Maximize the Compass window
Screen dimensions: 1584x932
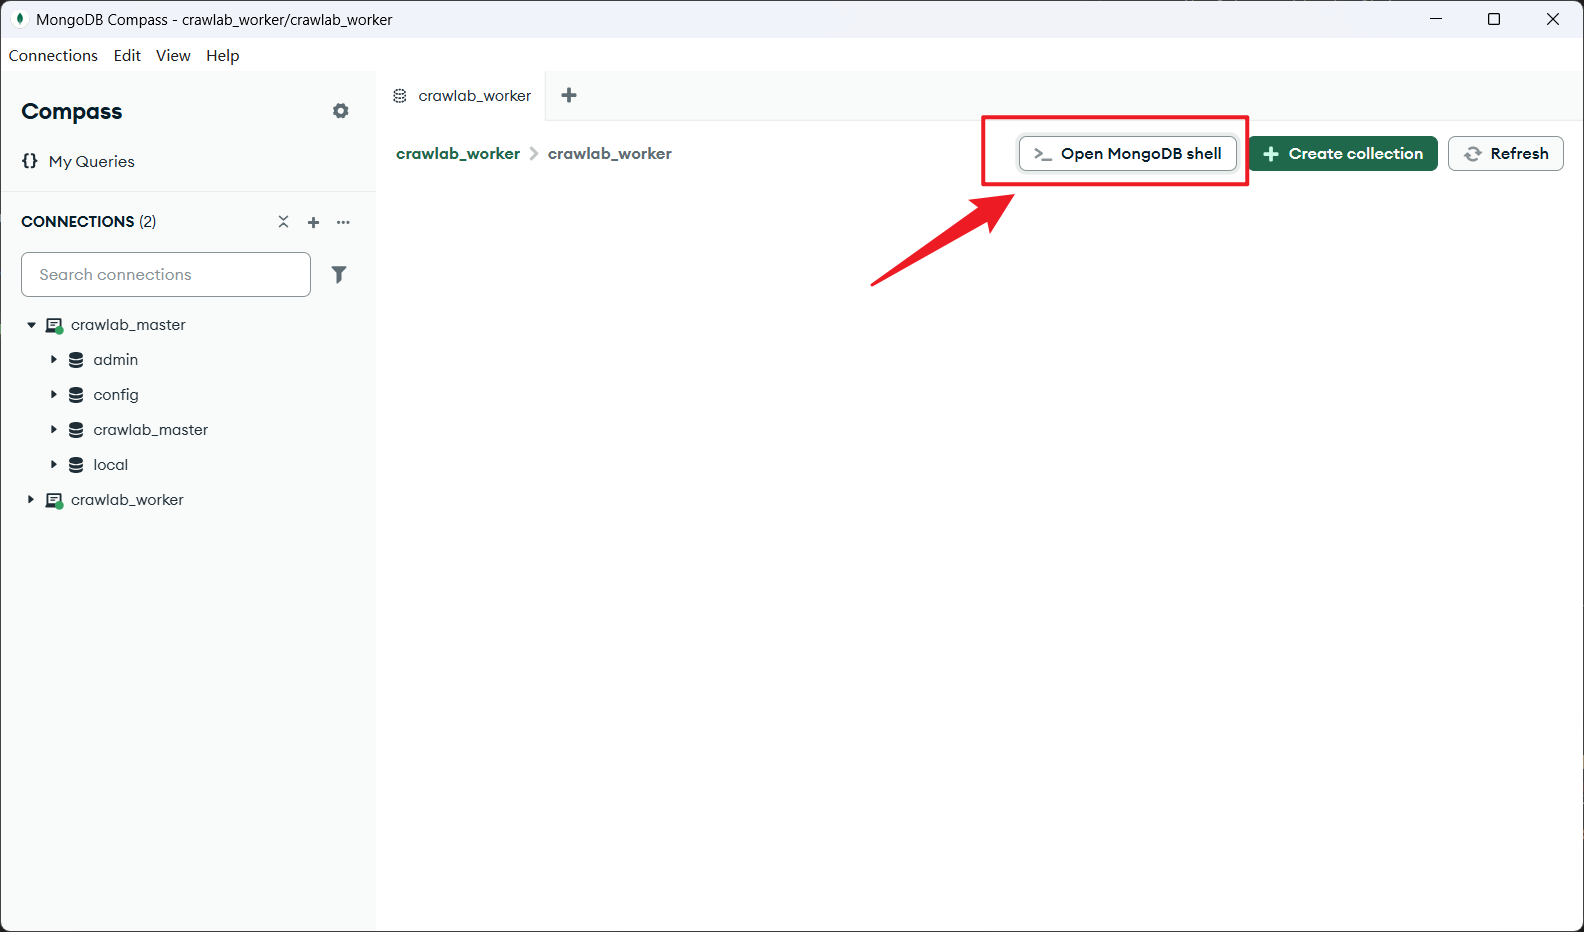click(1494, 19)
